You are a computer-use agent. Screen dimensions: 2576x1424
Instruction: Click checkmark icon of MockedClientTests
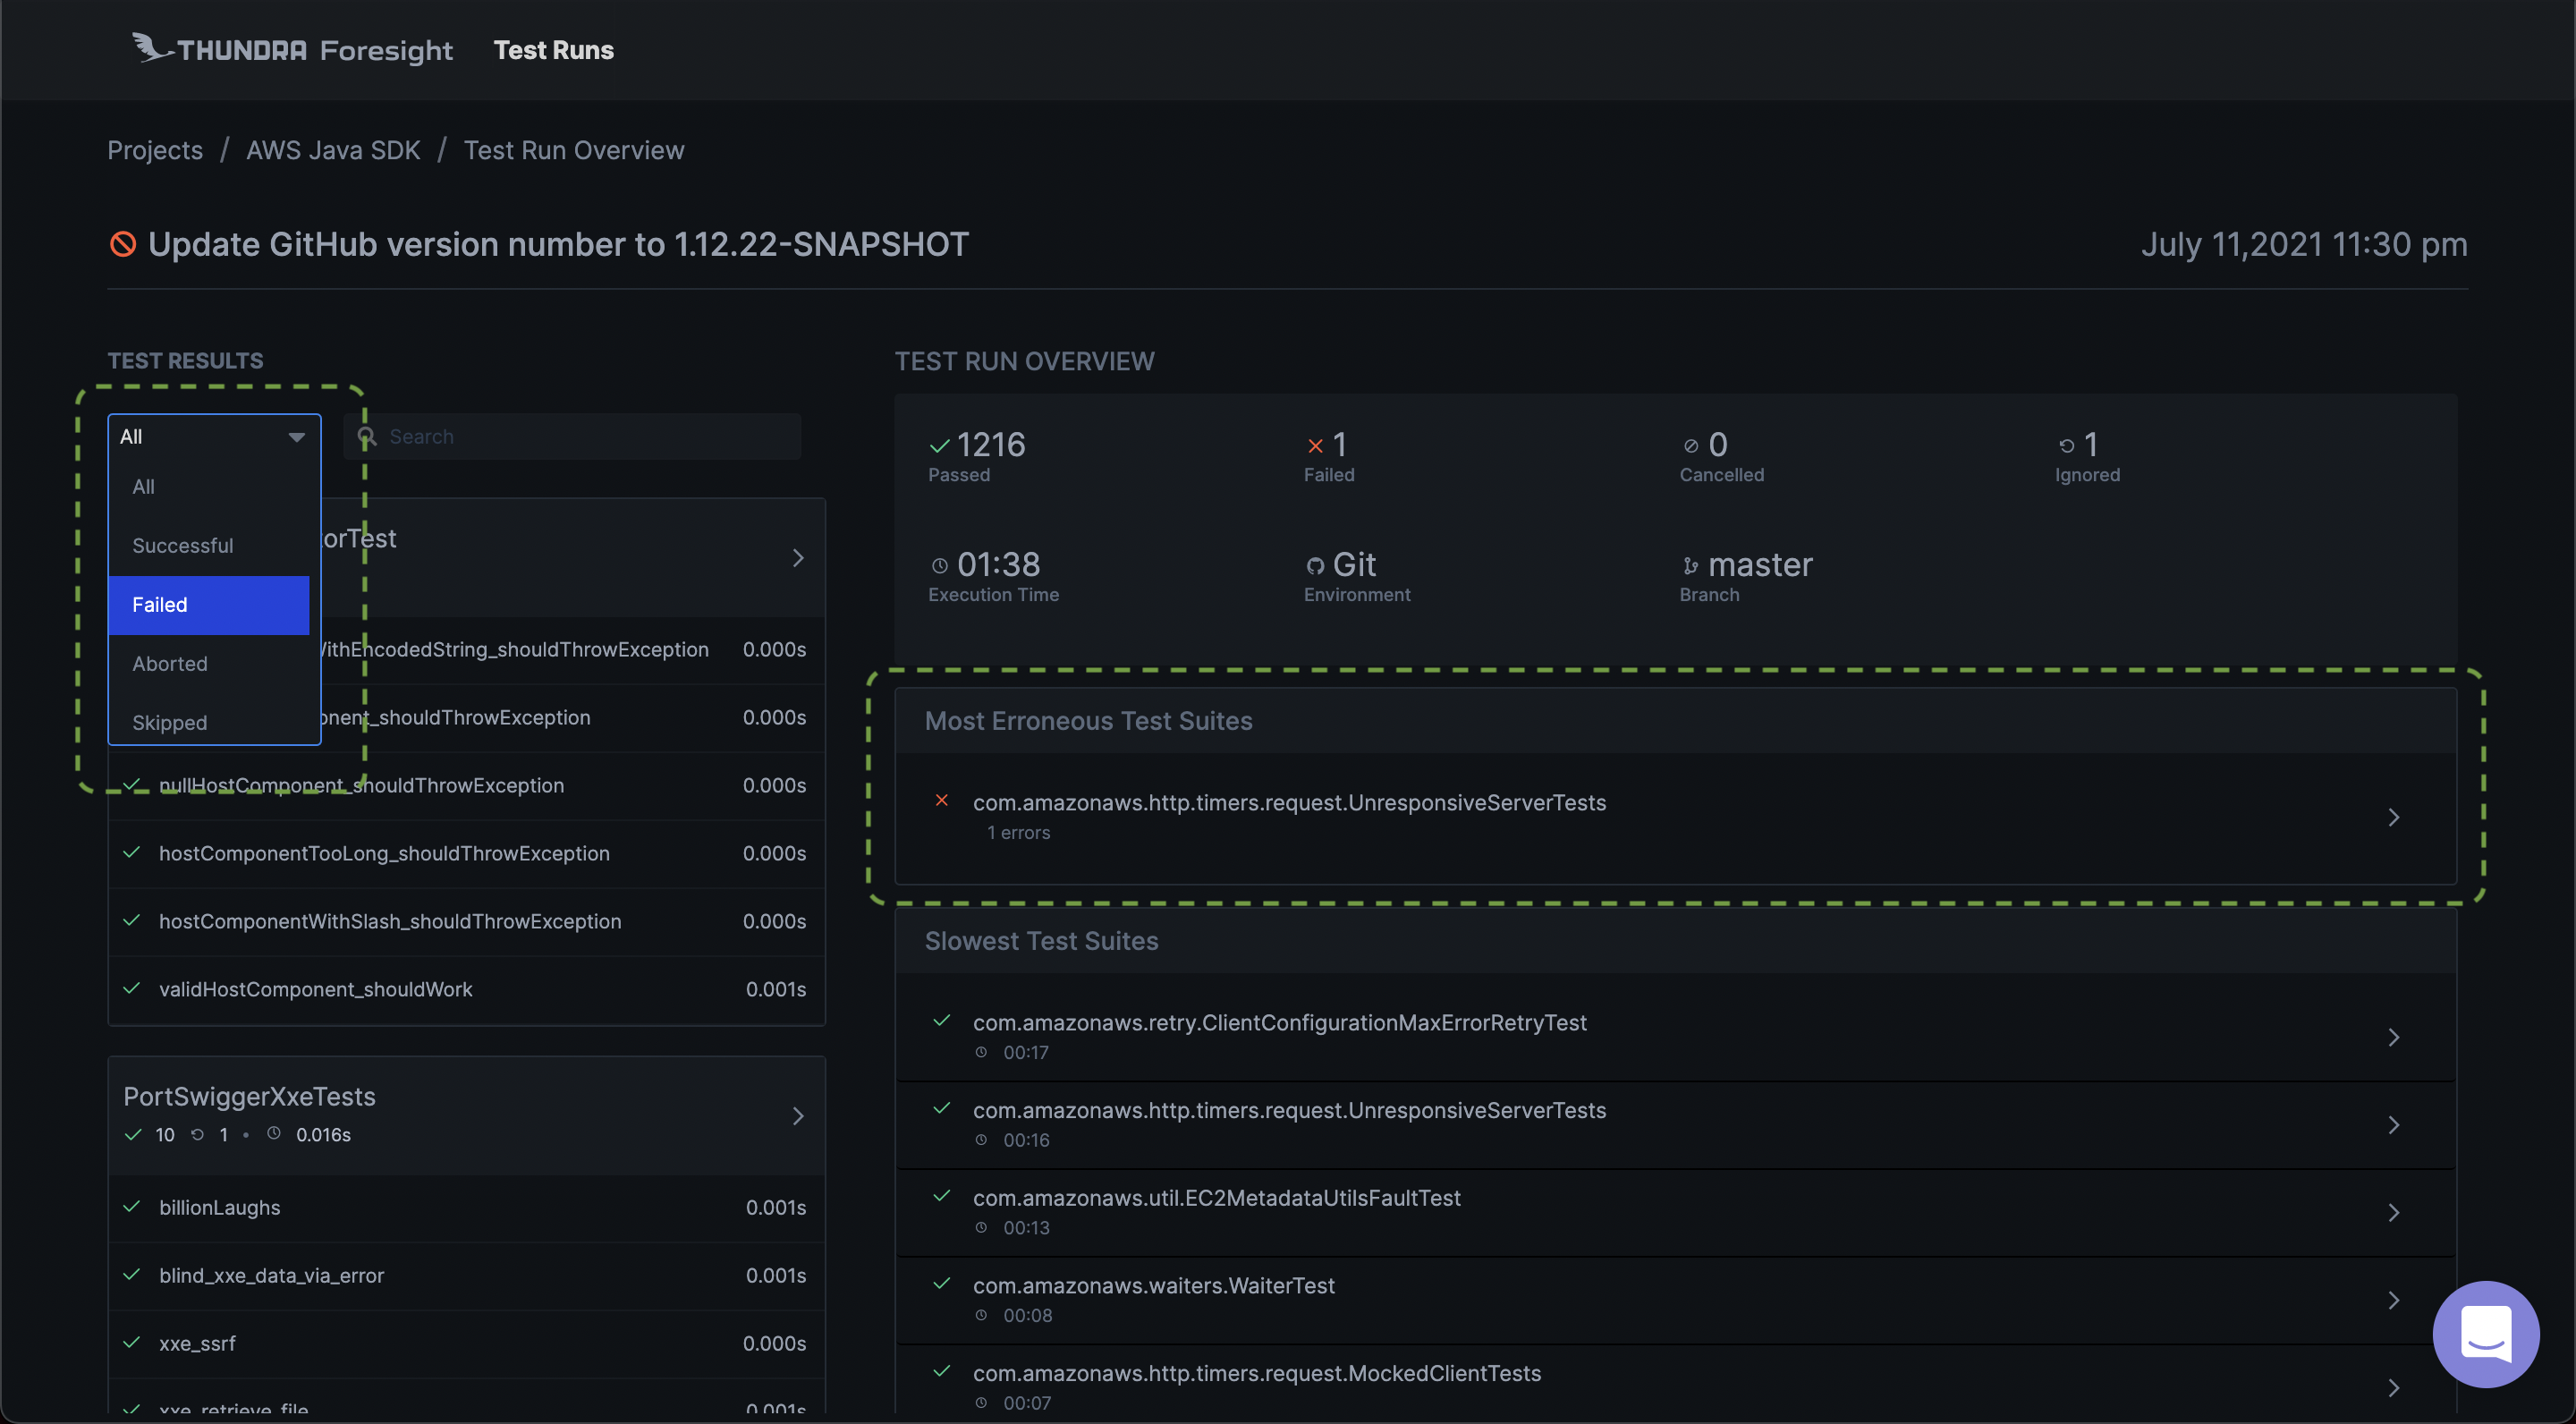click(x=941, y=1371)
